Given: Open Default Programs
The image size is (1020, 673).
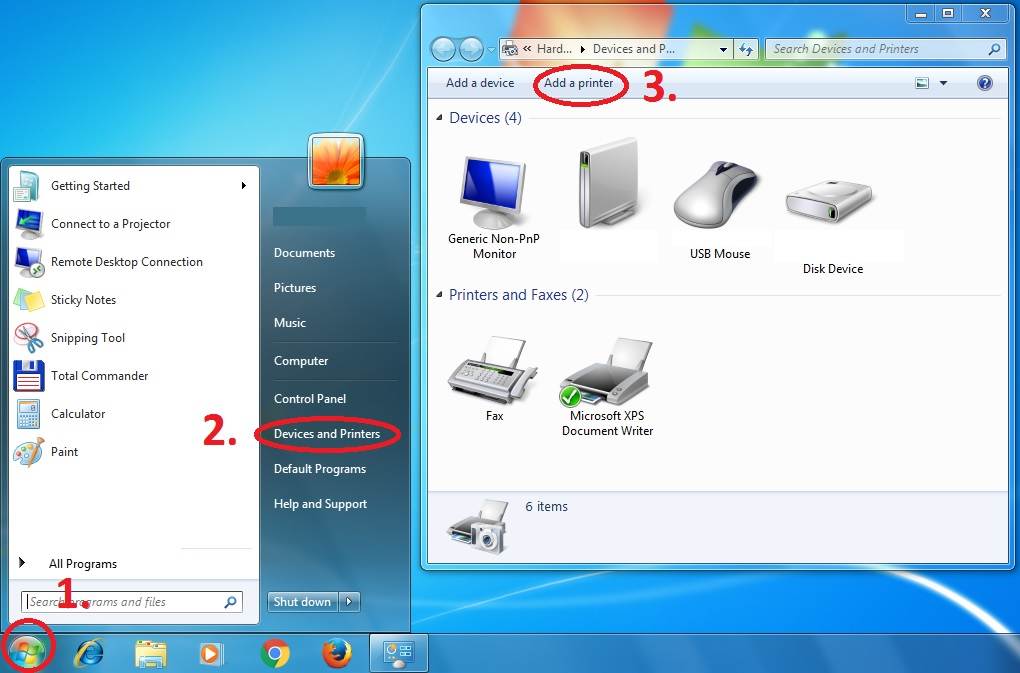Looking at the screenshot, I should point(319,469).
